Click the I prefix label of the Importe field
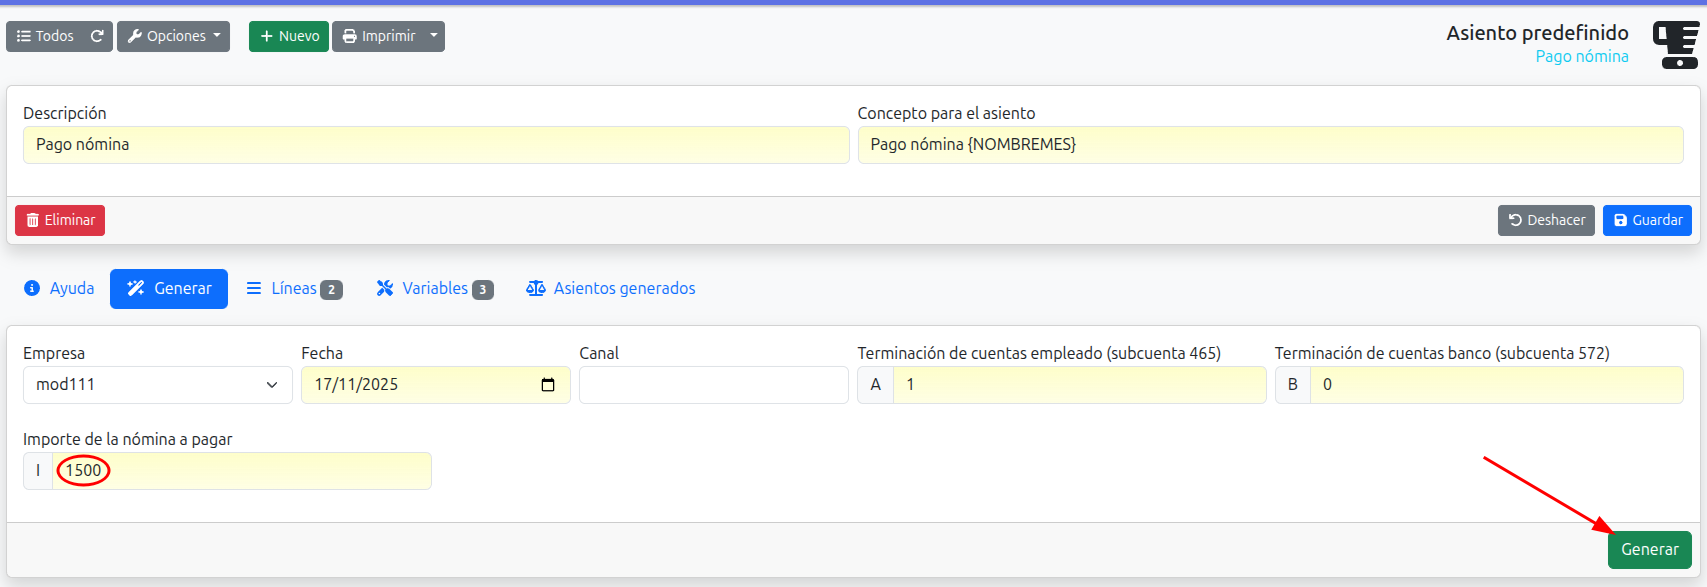This screenshot has height=587, width=1707. click(x=38, y=471)
